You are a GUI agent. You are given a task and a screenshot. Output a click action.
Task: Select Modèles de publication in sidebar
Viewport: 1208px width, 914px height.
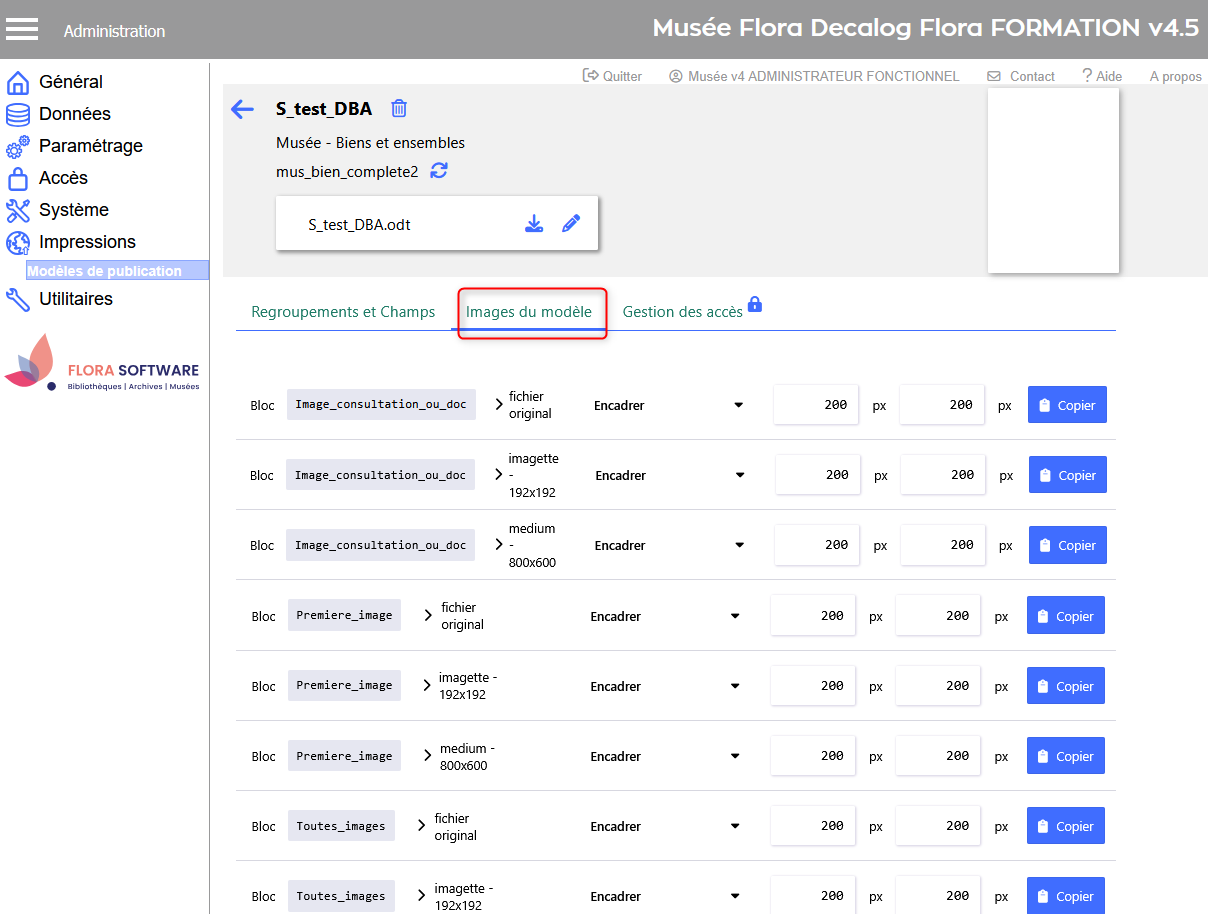click(x=105, y=271)
